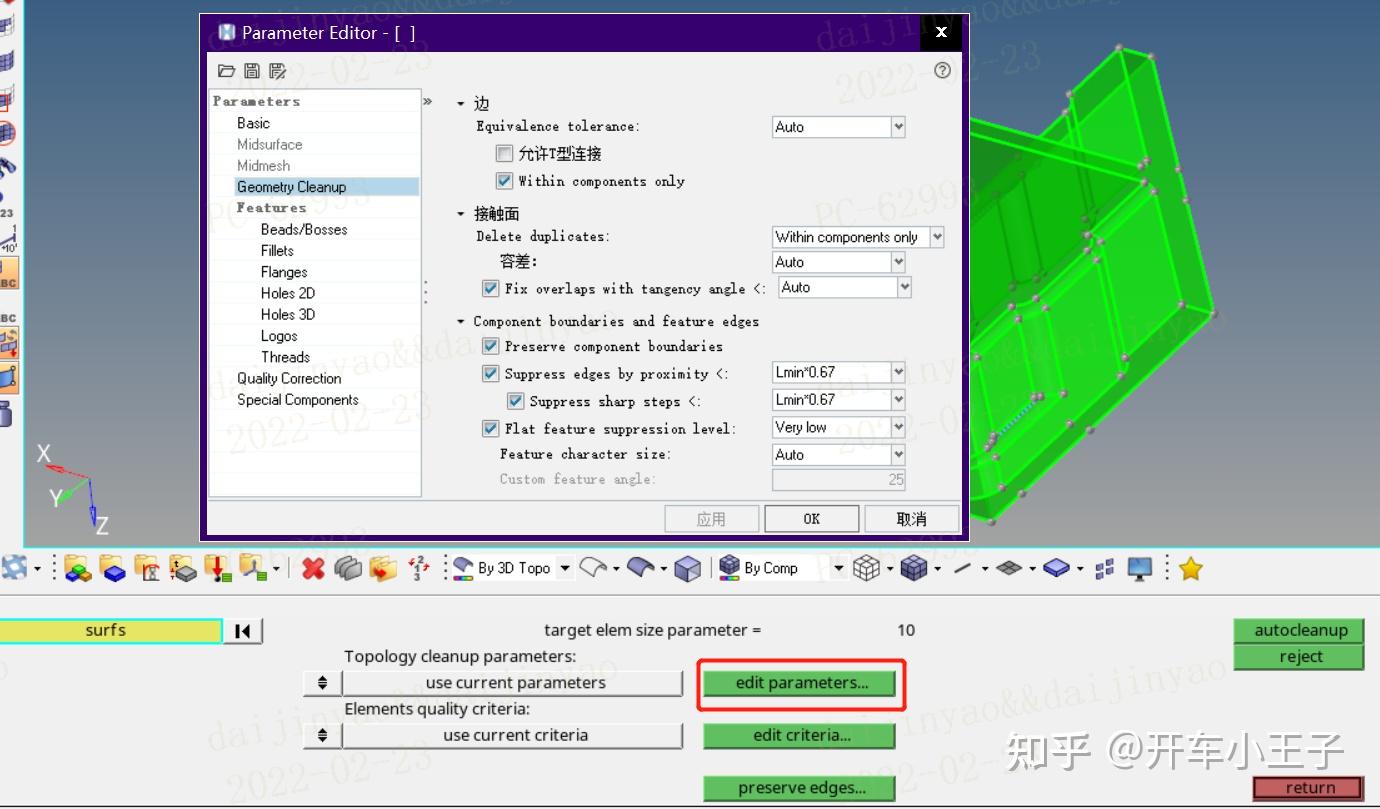Open Suppress sharp steps value dropdown

coord(838,399)
